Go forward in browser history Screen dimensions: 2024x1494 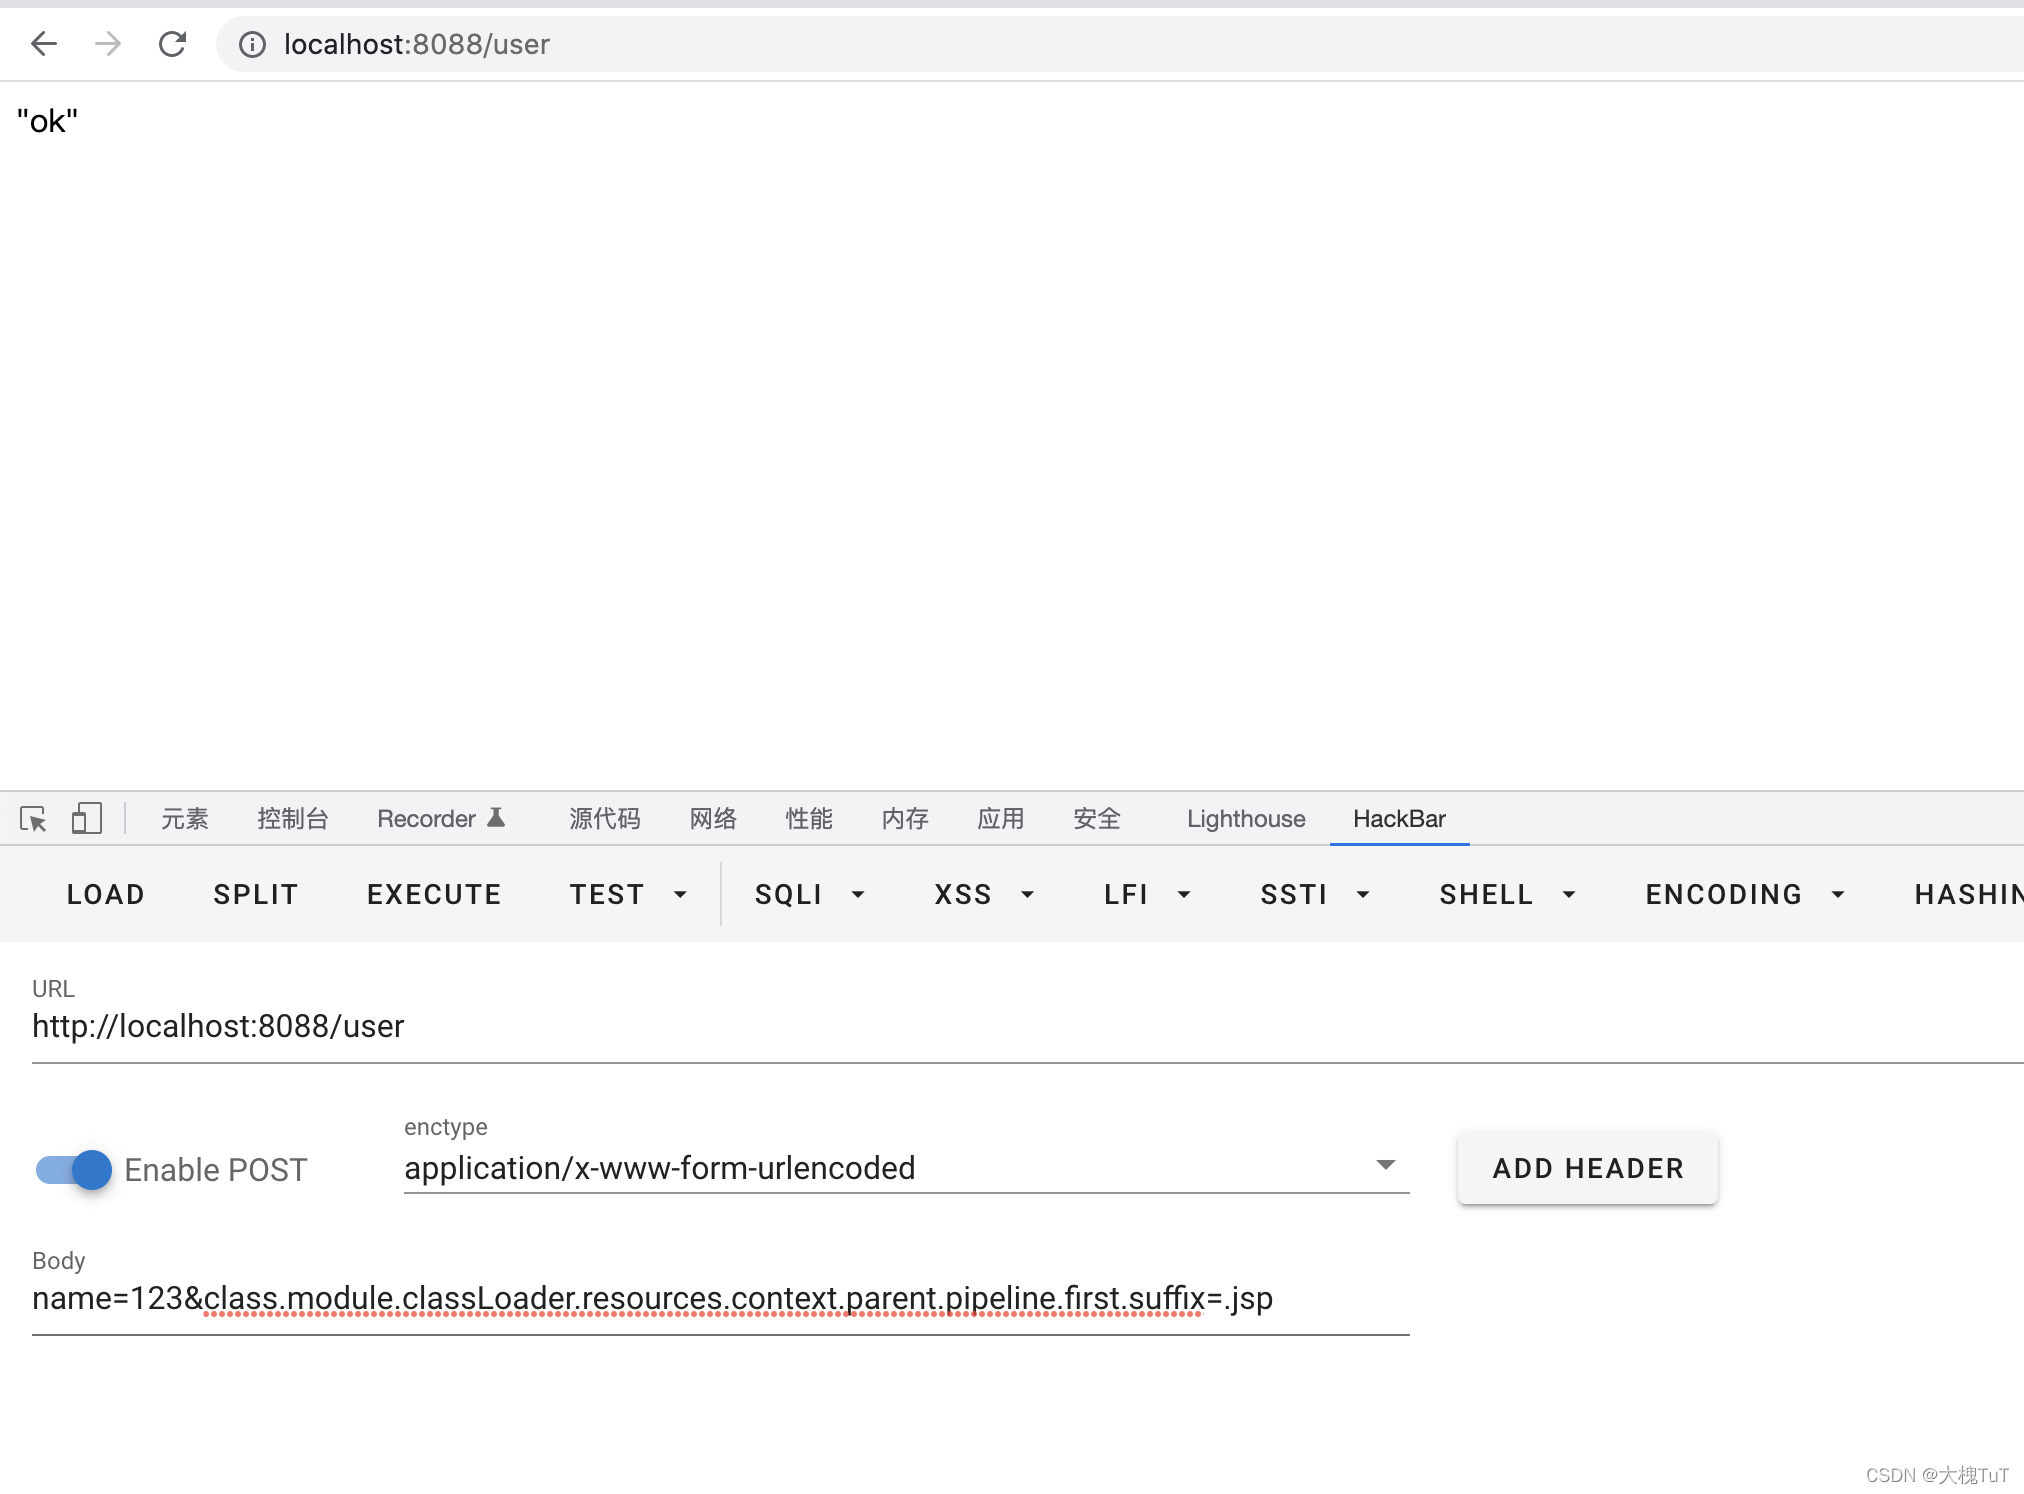pos(108,44)
